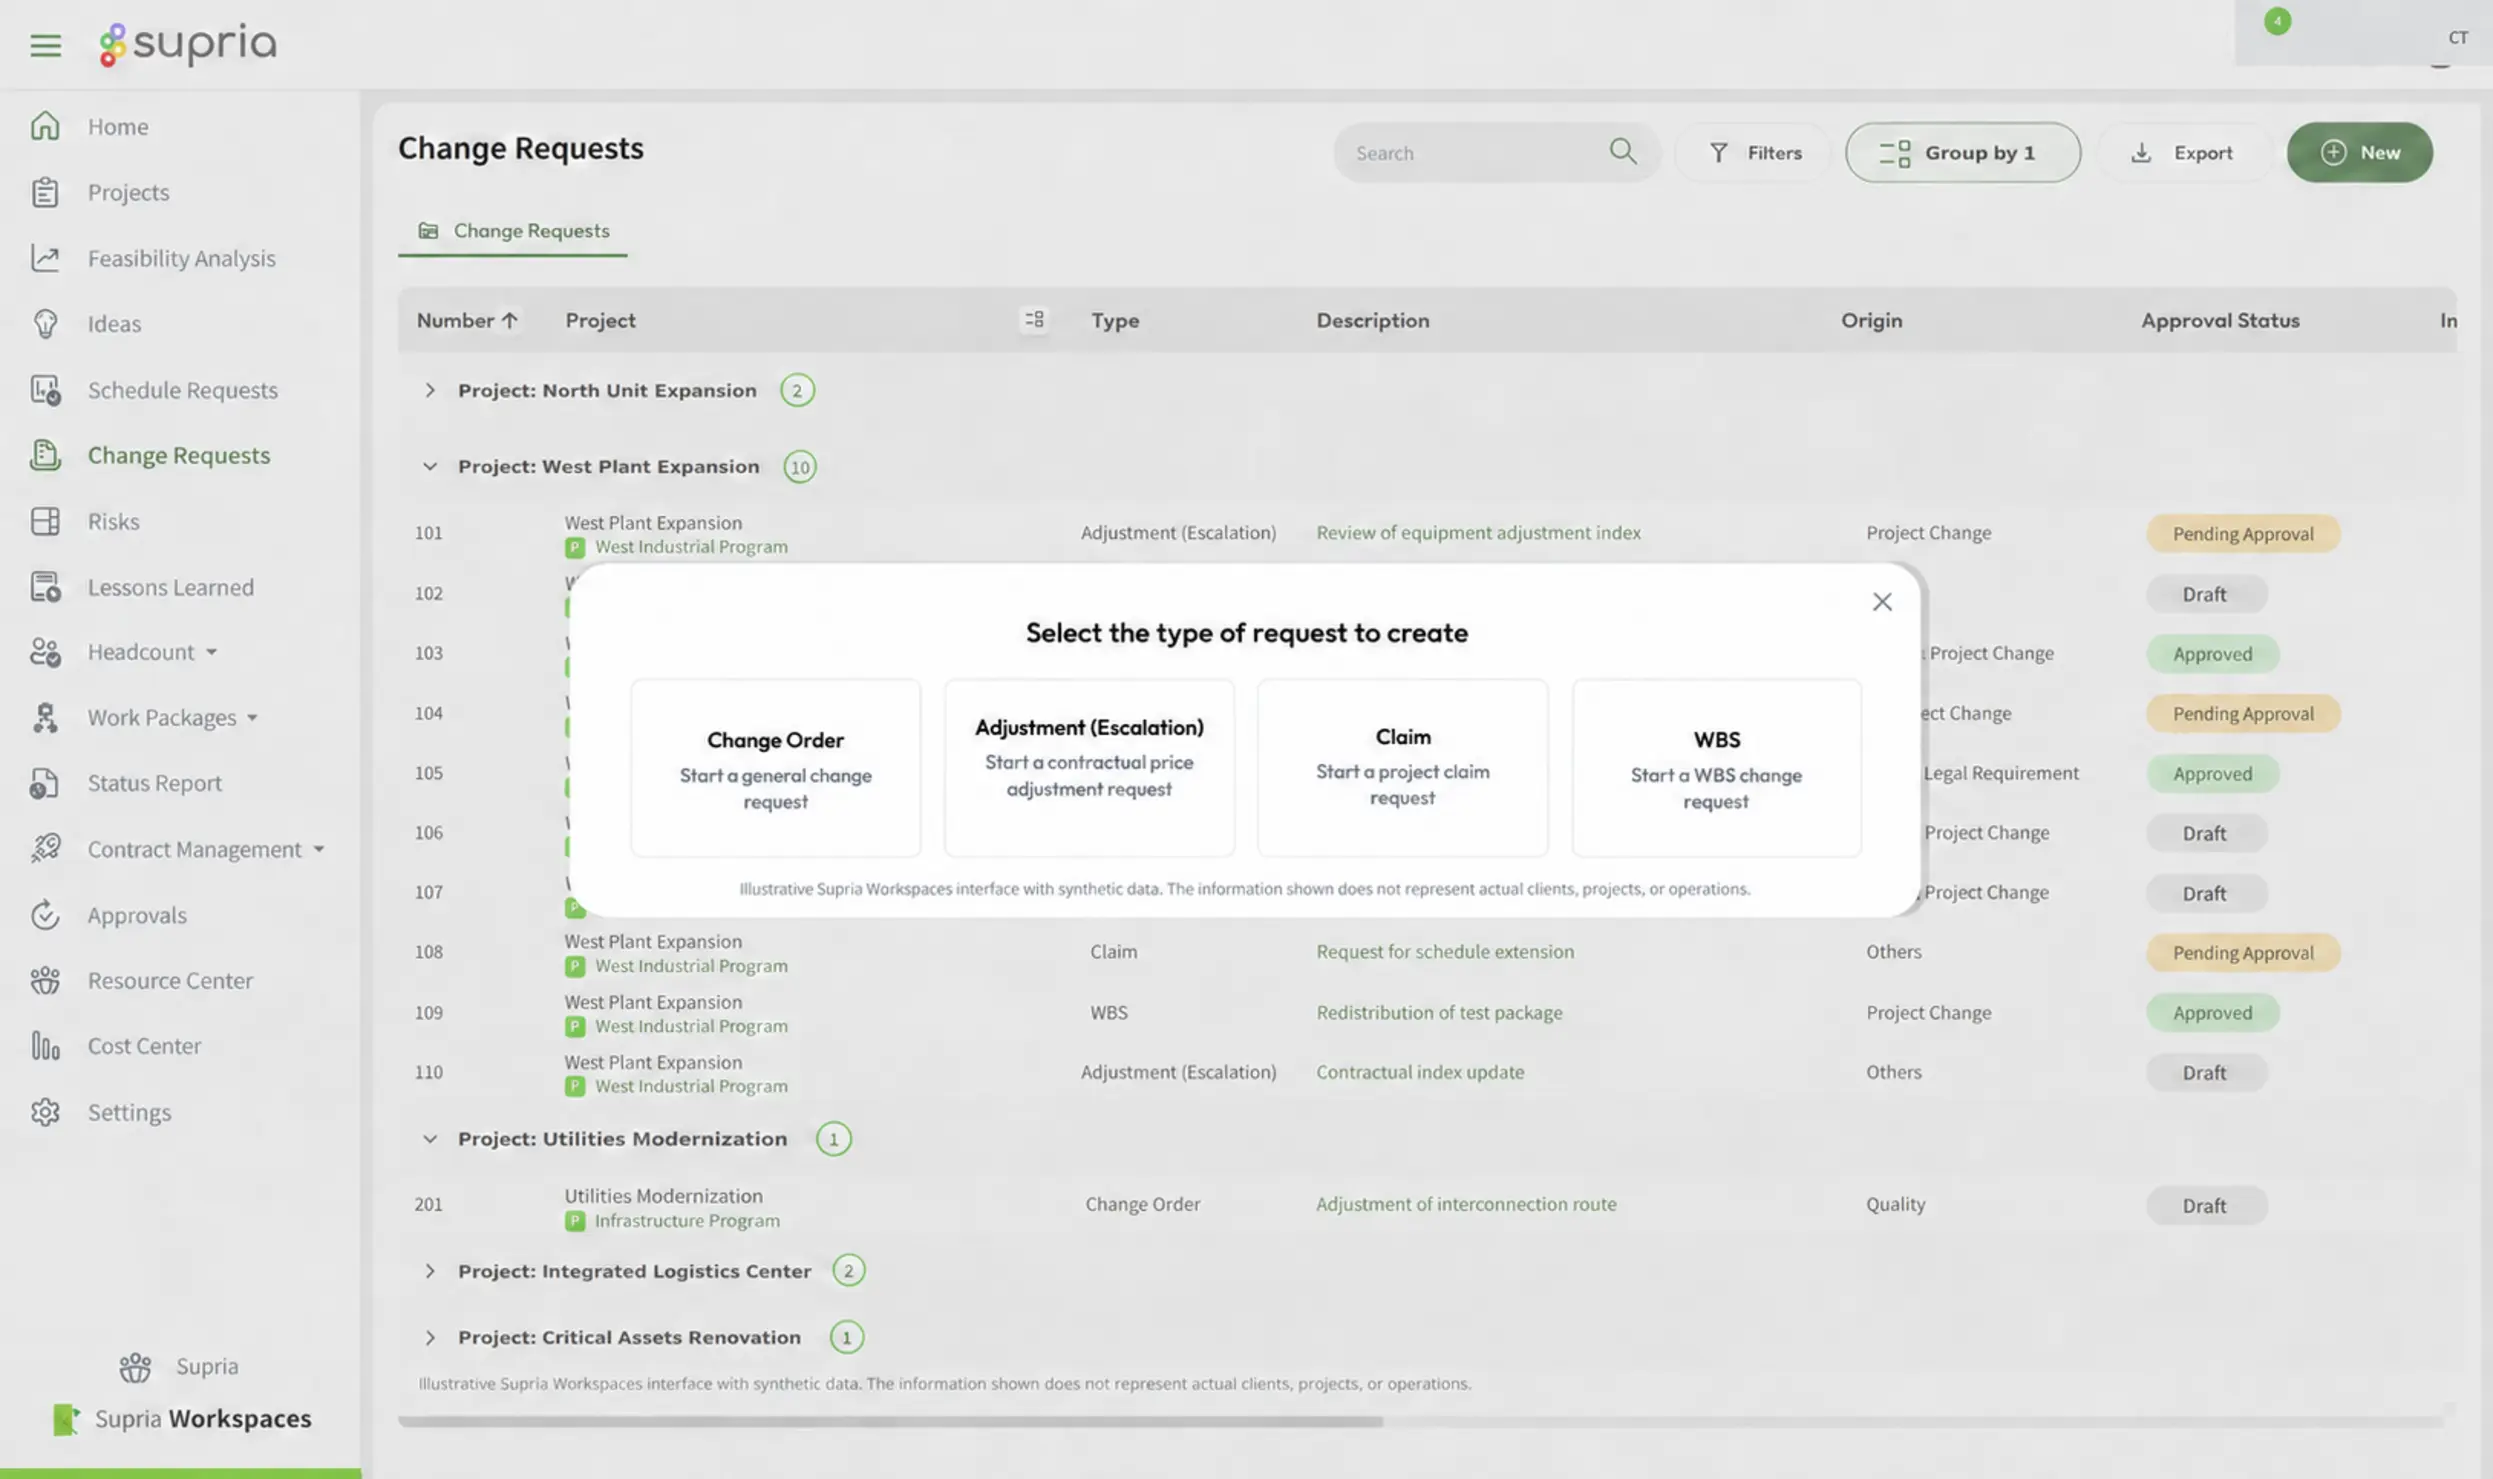
Task: Expand the Work Packages submenu arrow
Action: click(253, 718)
